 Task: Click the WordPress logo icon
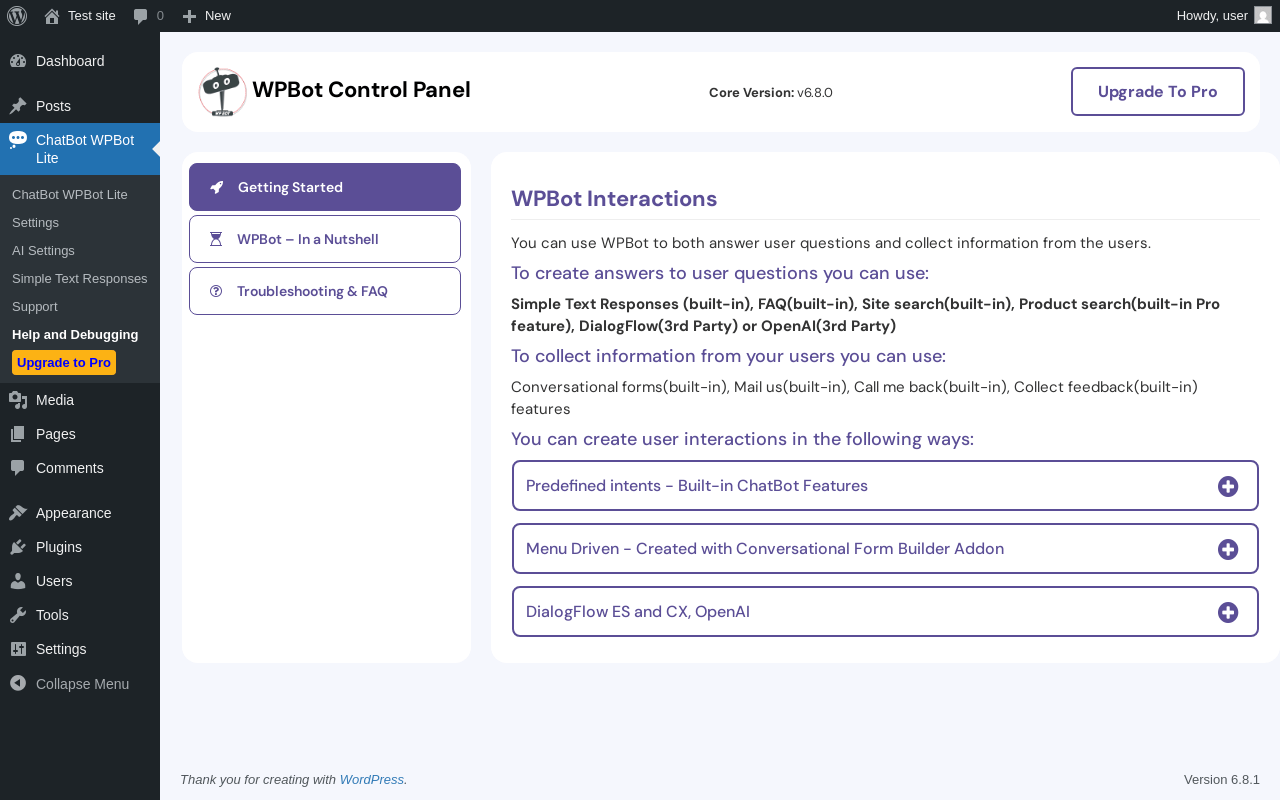tap(17, 16)
